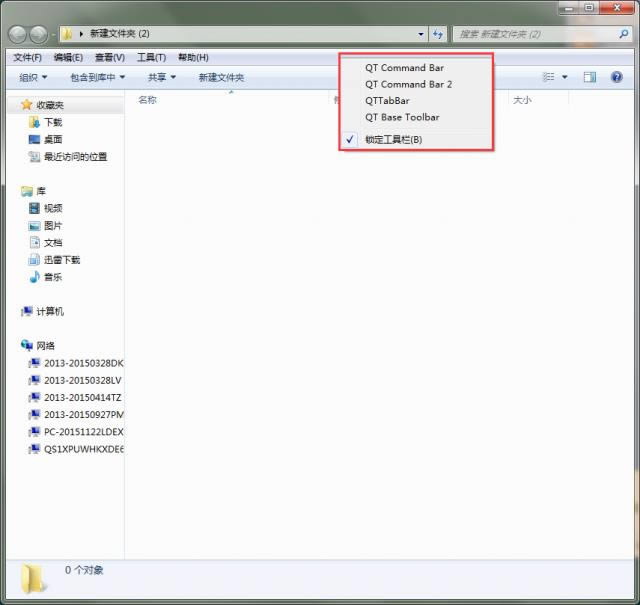
Task: Click the 新建文件夹 toolbar button
Action: [x=221, y=77]
